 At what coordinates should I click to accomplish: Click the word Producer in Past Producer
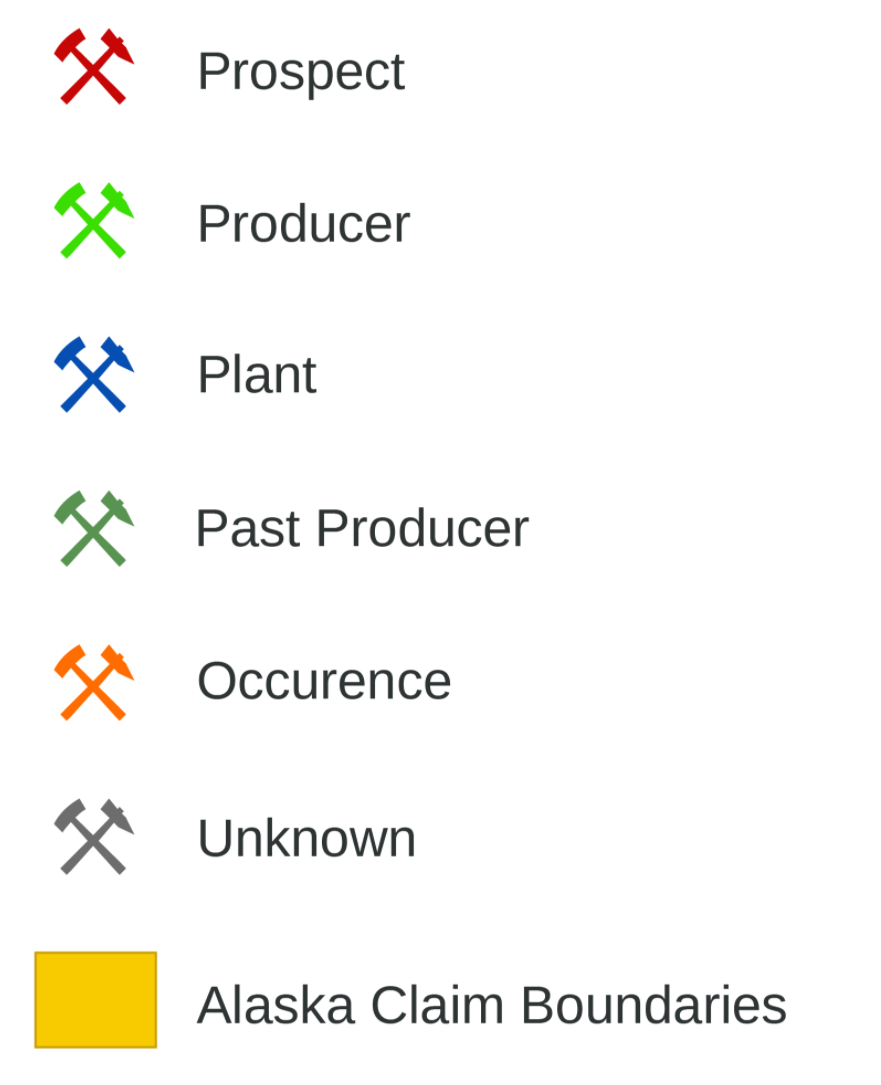423,529
